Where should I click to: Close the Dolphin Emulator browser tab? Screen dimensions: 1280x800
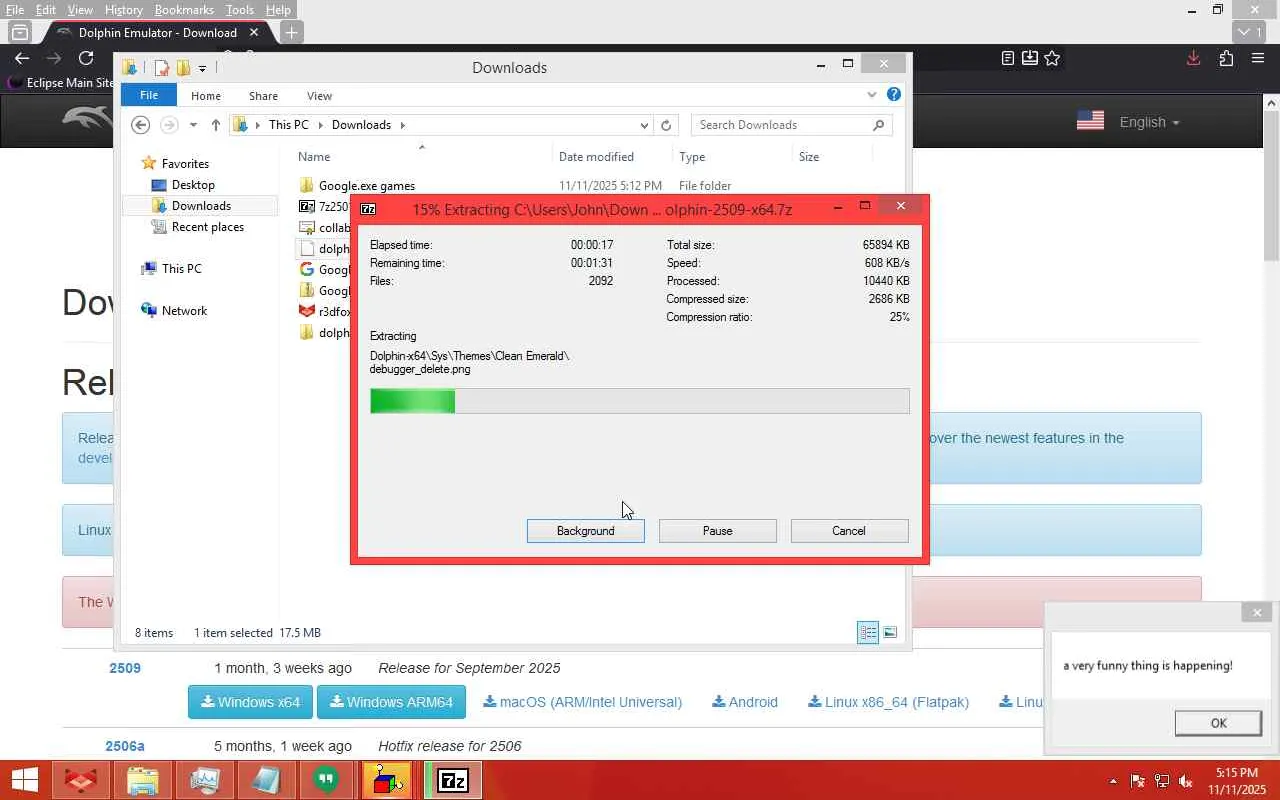[254, 32]
